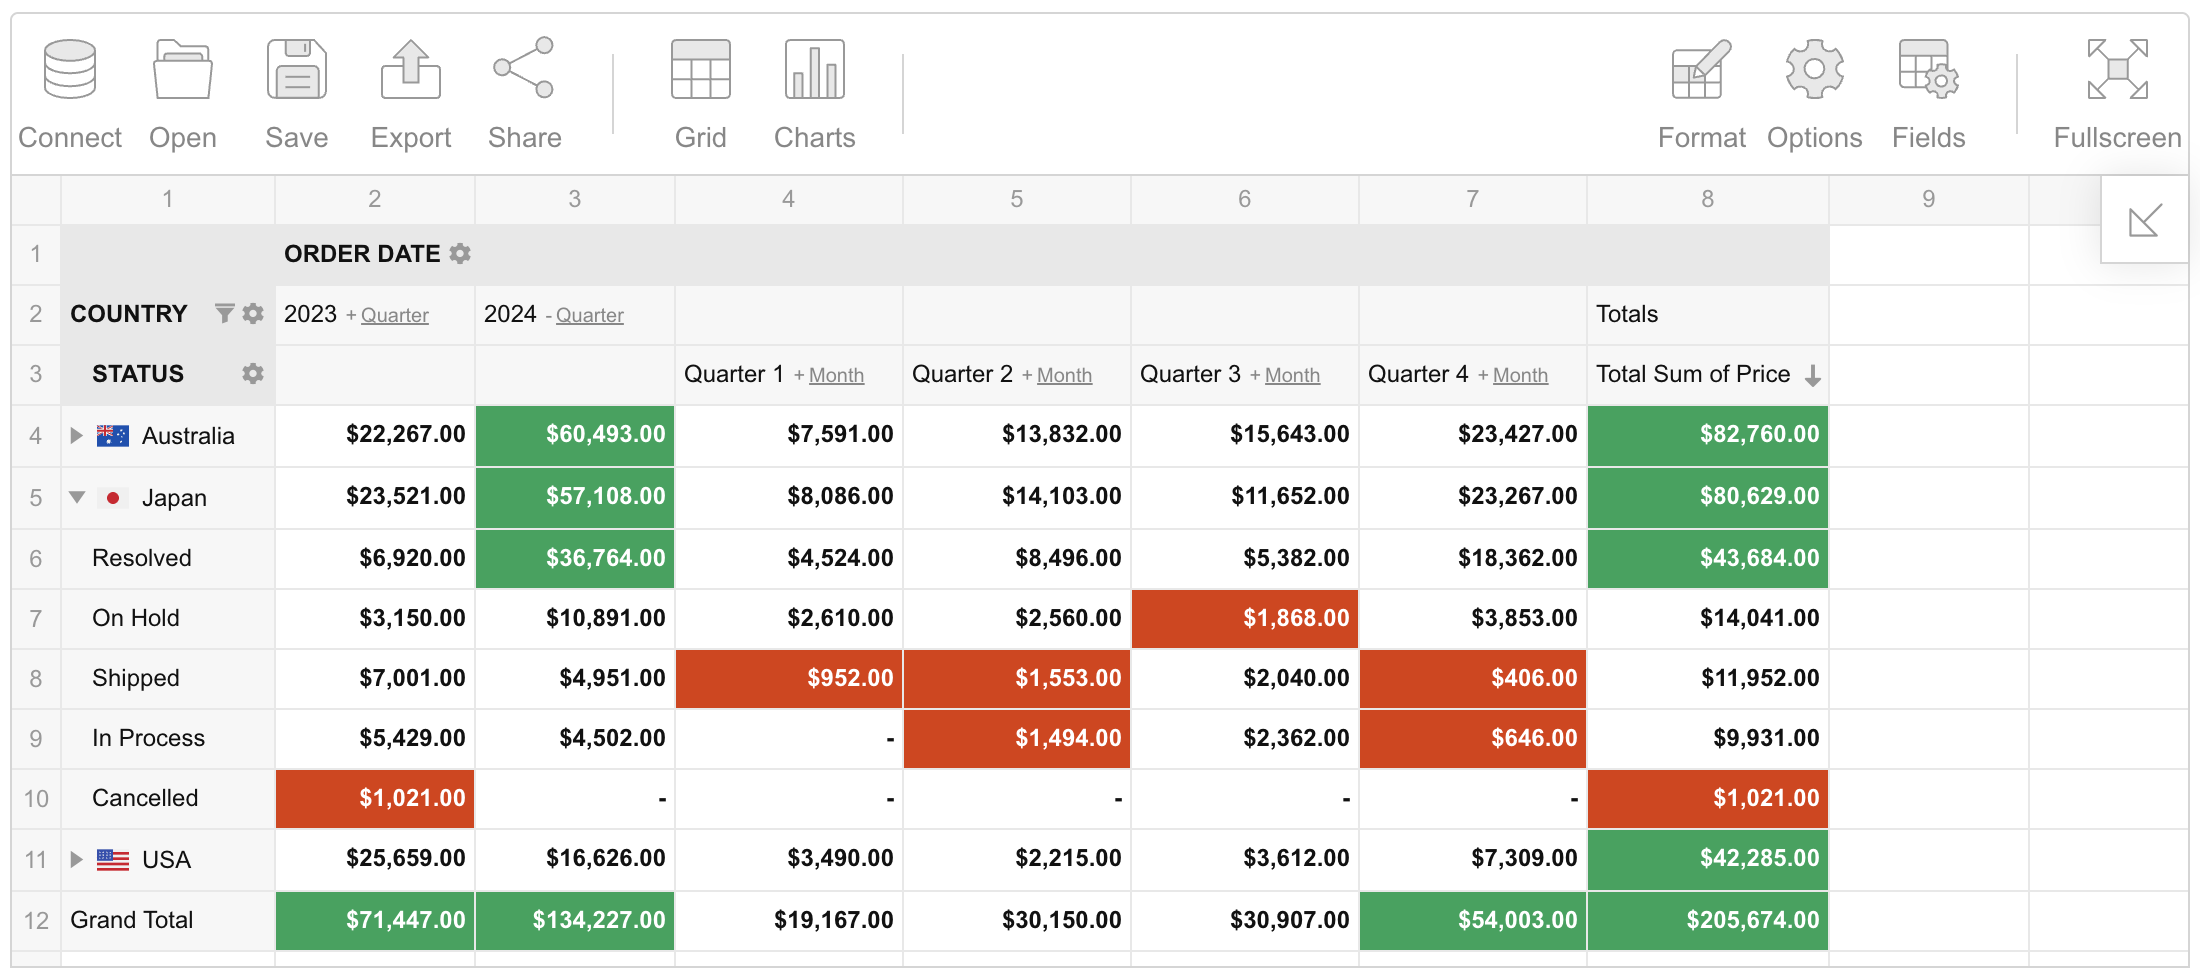
Task: Select the red $952.00 Shipped cell
Action: coord(789,678)
